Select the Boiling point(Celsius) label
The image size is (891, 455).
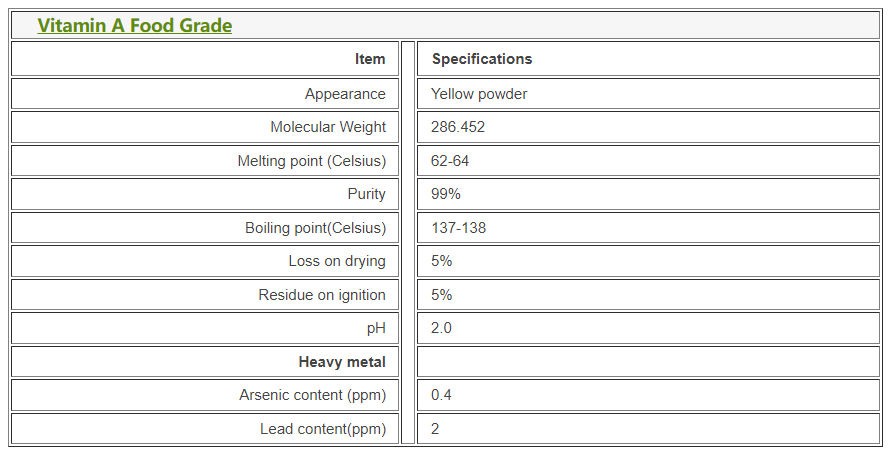[315, 228]
